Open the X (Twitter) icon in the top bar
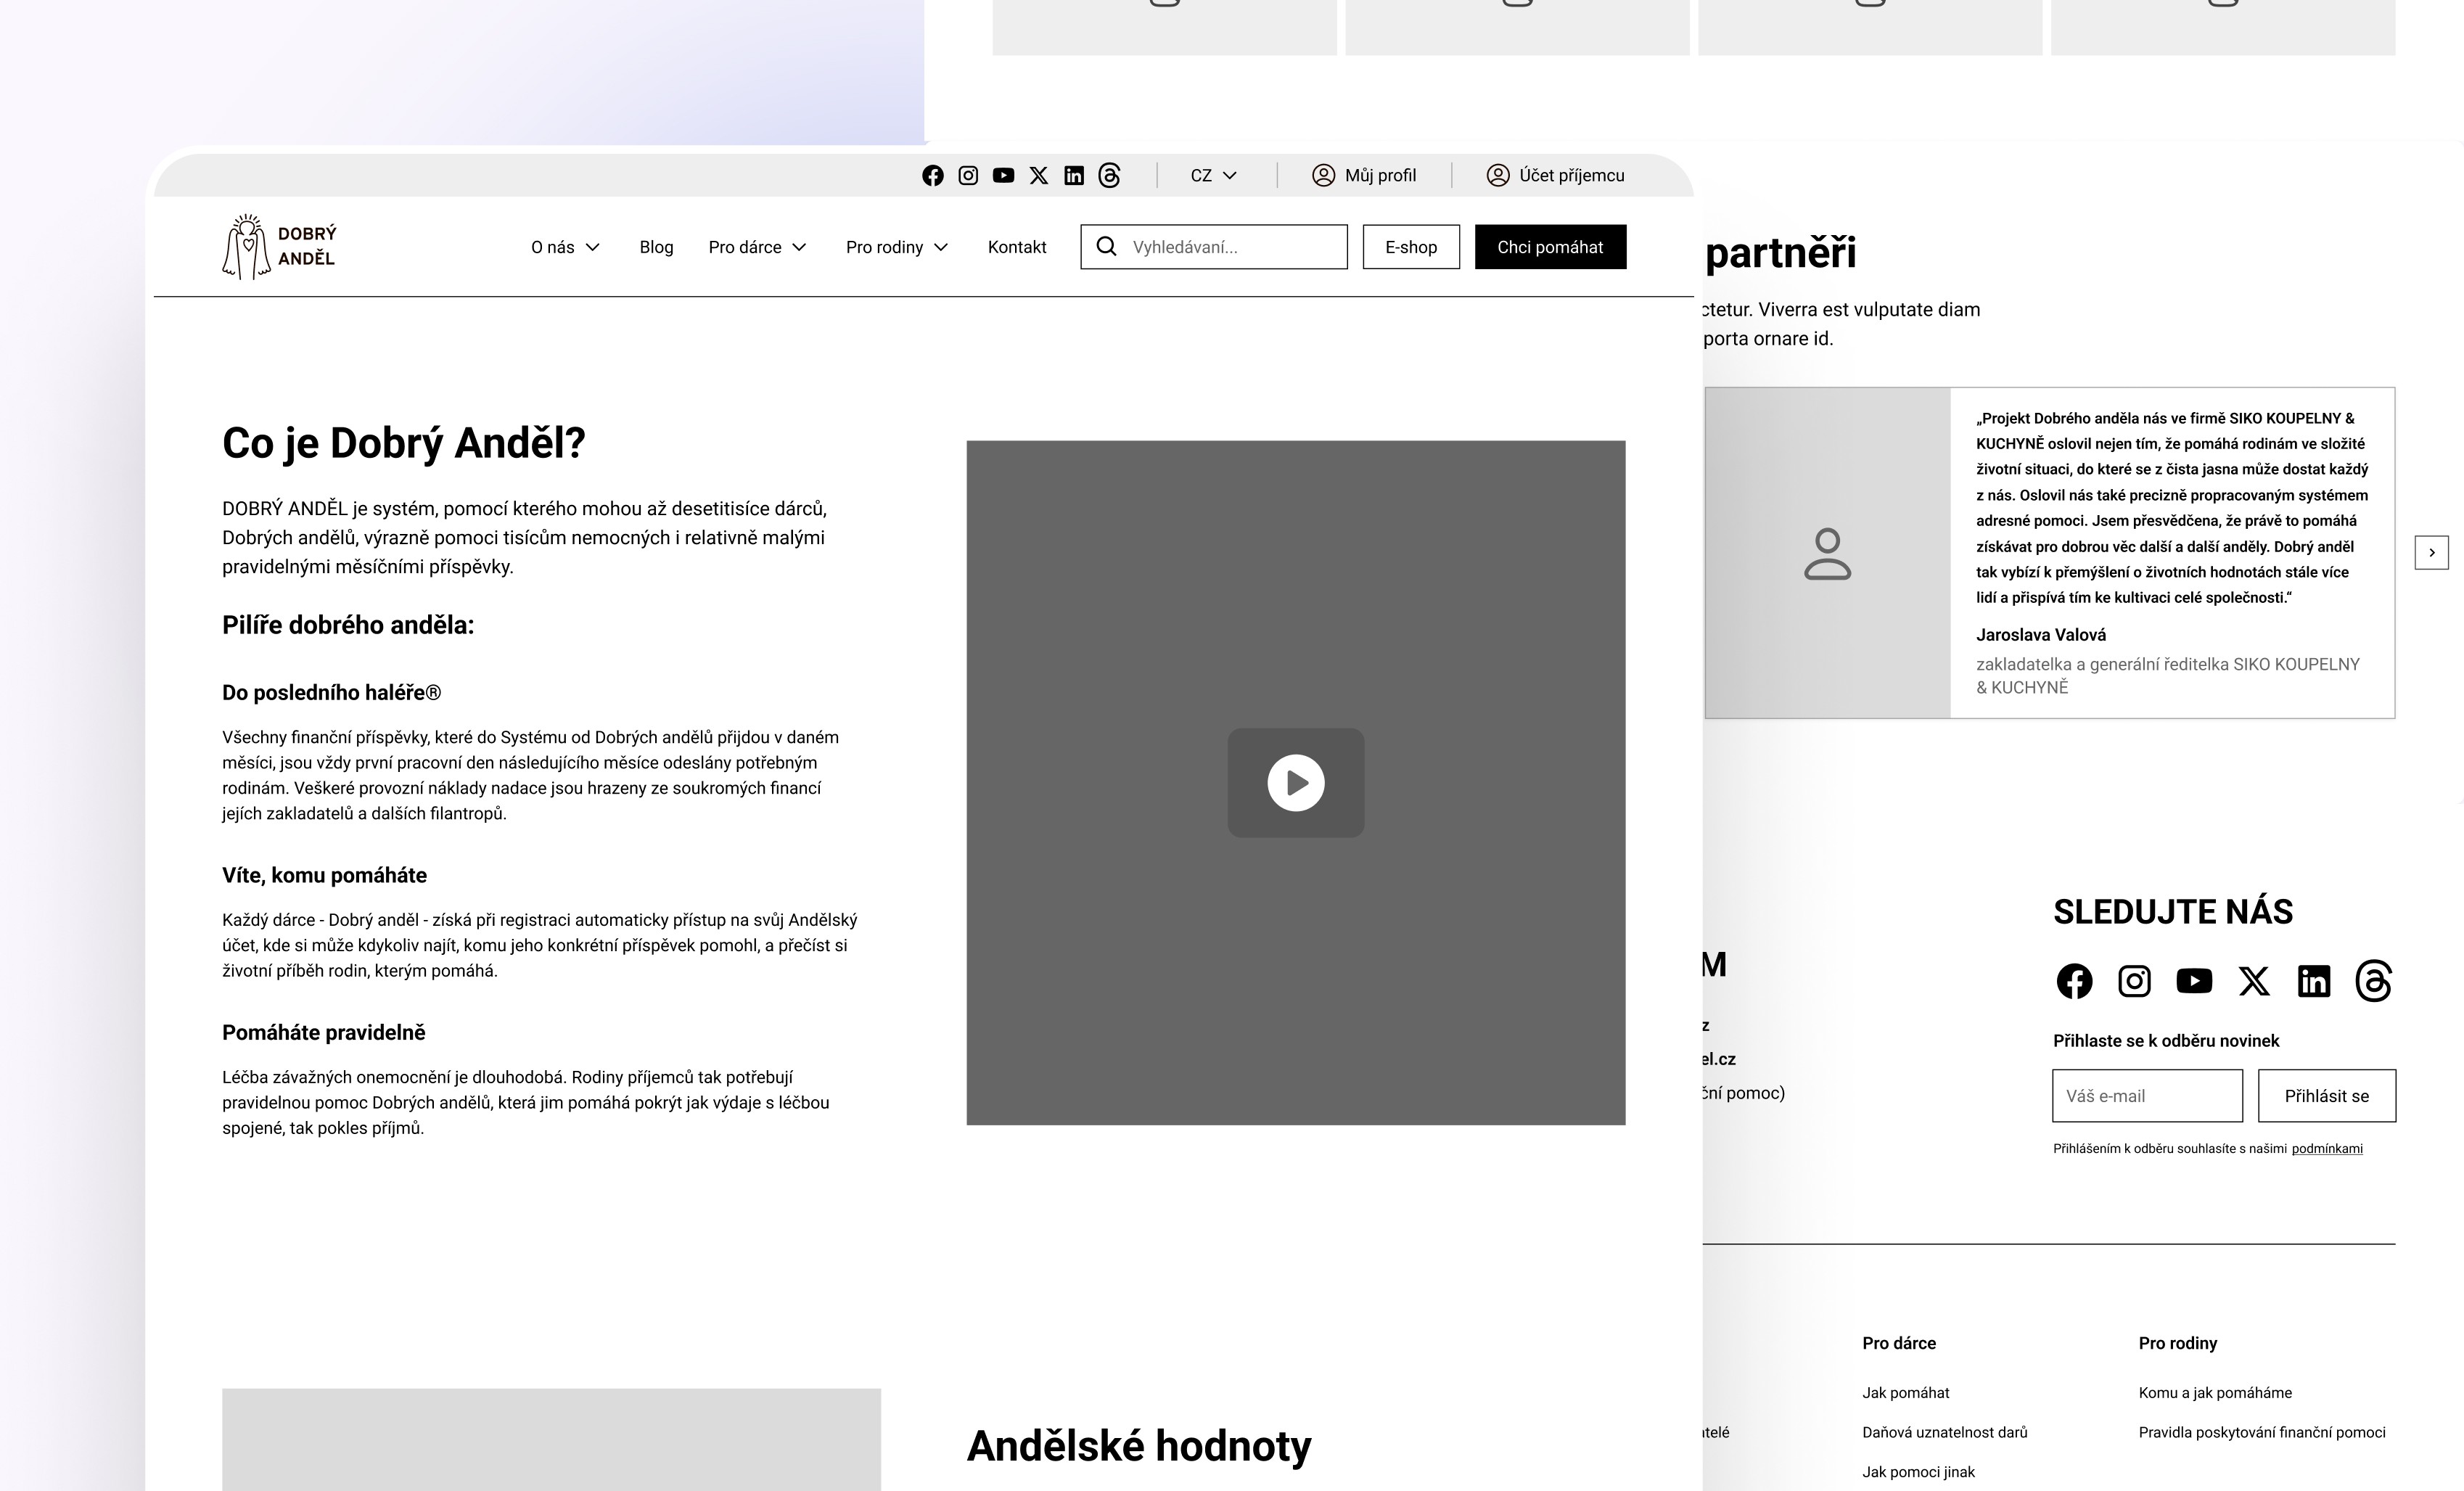The image size is (2464, 1491). point(1039,176)
